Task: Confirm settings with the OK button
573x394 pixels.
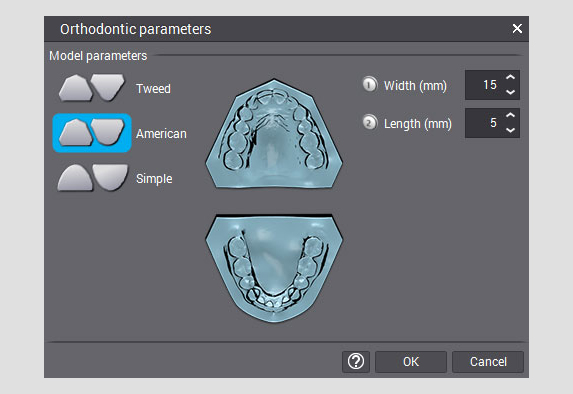Action: [x=411, y=362]
